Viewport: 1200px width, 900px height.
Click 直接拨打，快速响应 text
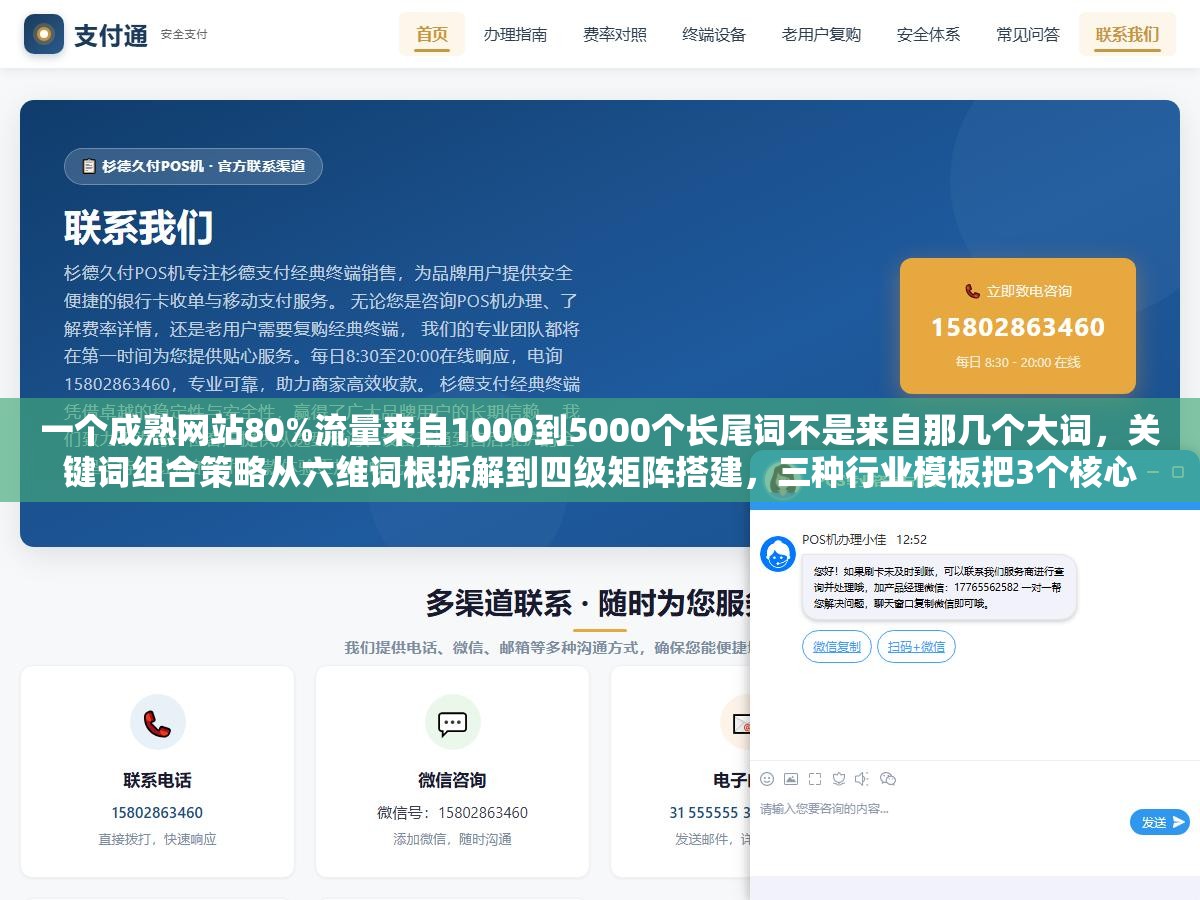point(157,839)
